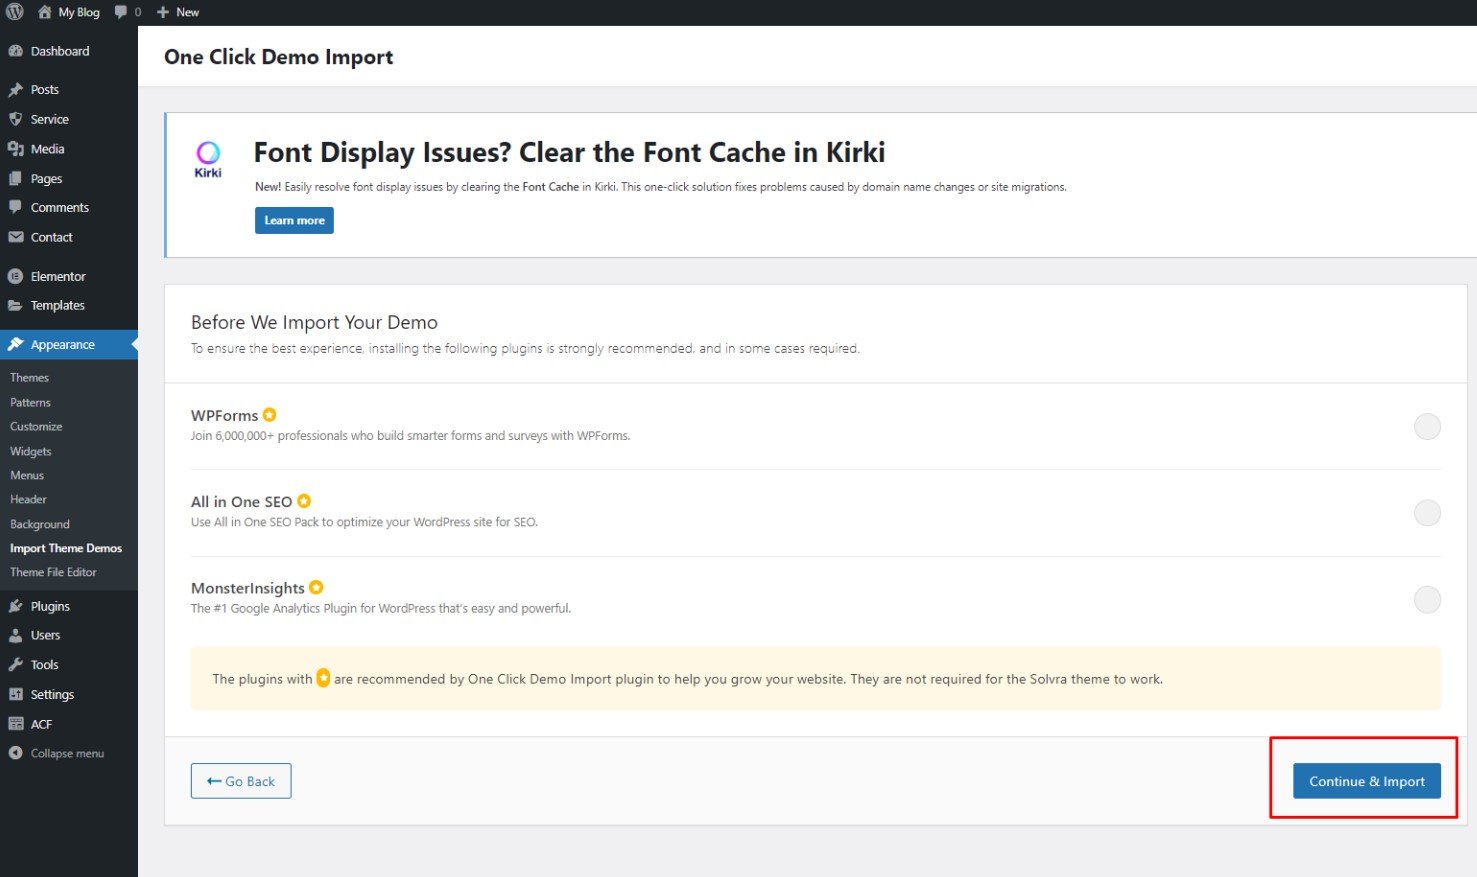Click the ACF icon in sidebar
1477x877 pixels.
15,724
